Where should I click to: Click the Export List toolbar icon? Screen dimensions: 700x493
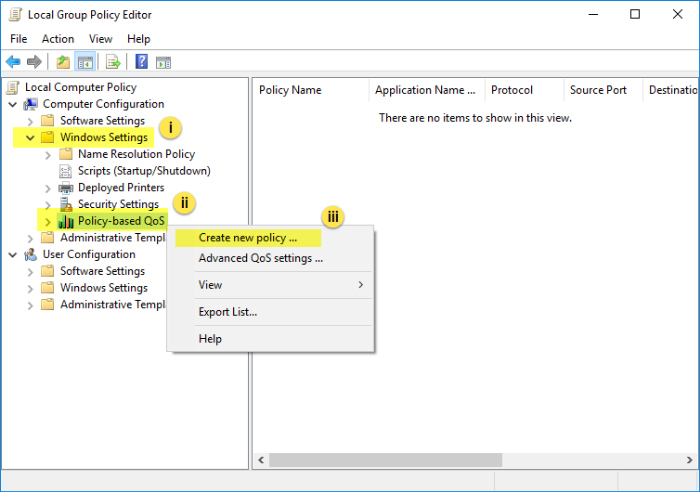pyautogui.click(x=113, y=62)
